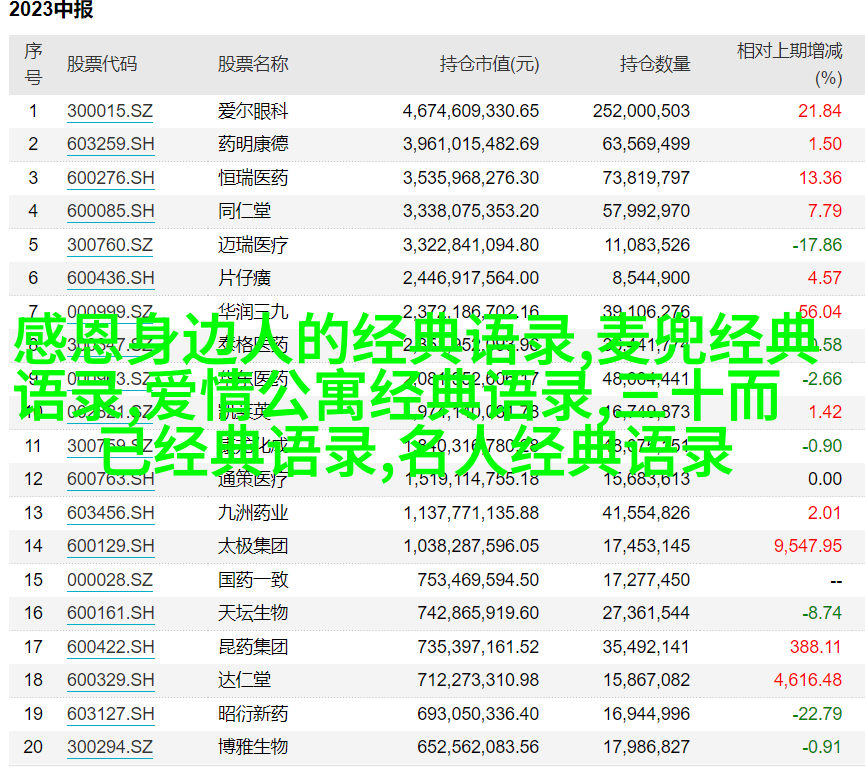This screenshot has width=865, height=776.
Task: Click market value 753,469,594.50
Action: (478, 580)
